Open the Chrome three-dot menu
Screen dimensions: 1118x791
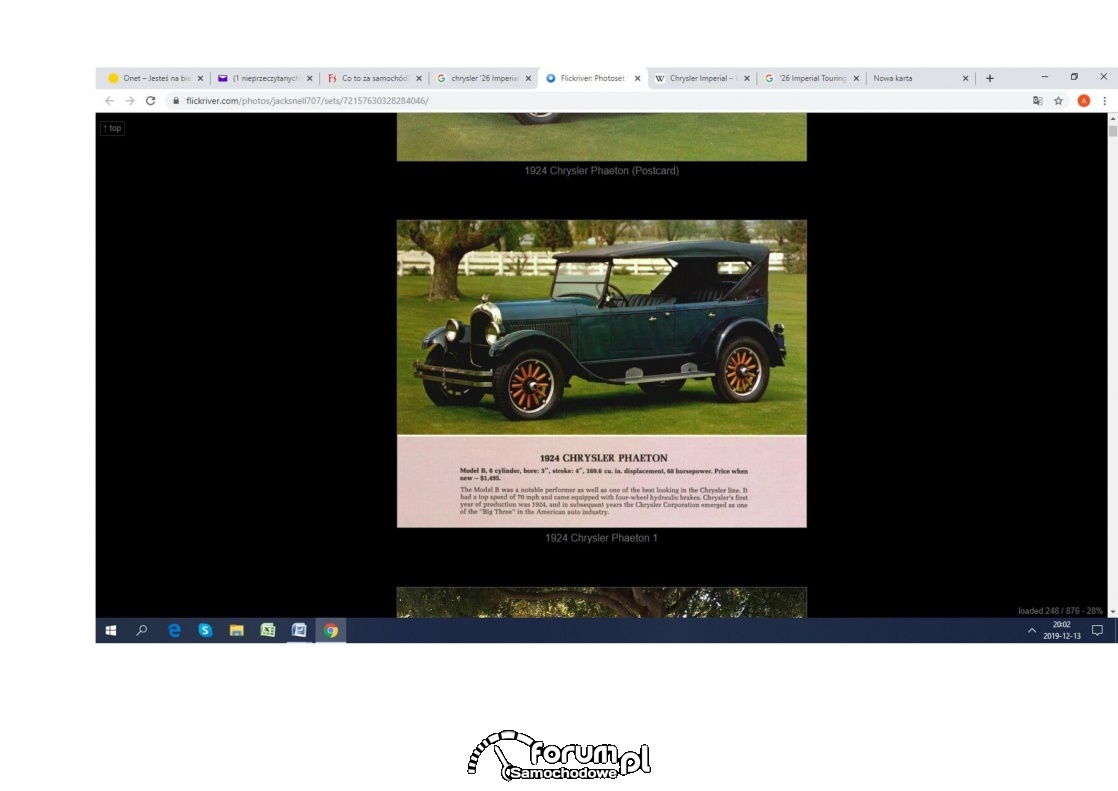pyautogui.click(x=1104, y=101)
